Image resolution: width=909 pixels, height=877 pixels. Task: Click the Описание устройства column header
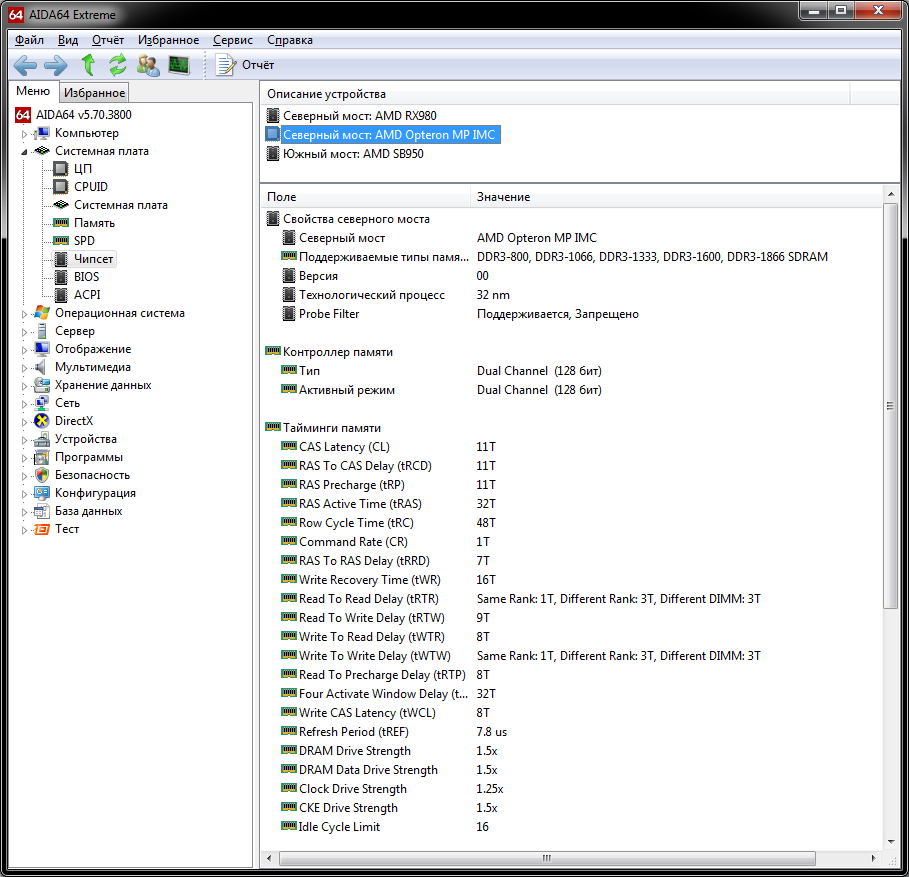(x=555, y=93)
